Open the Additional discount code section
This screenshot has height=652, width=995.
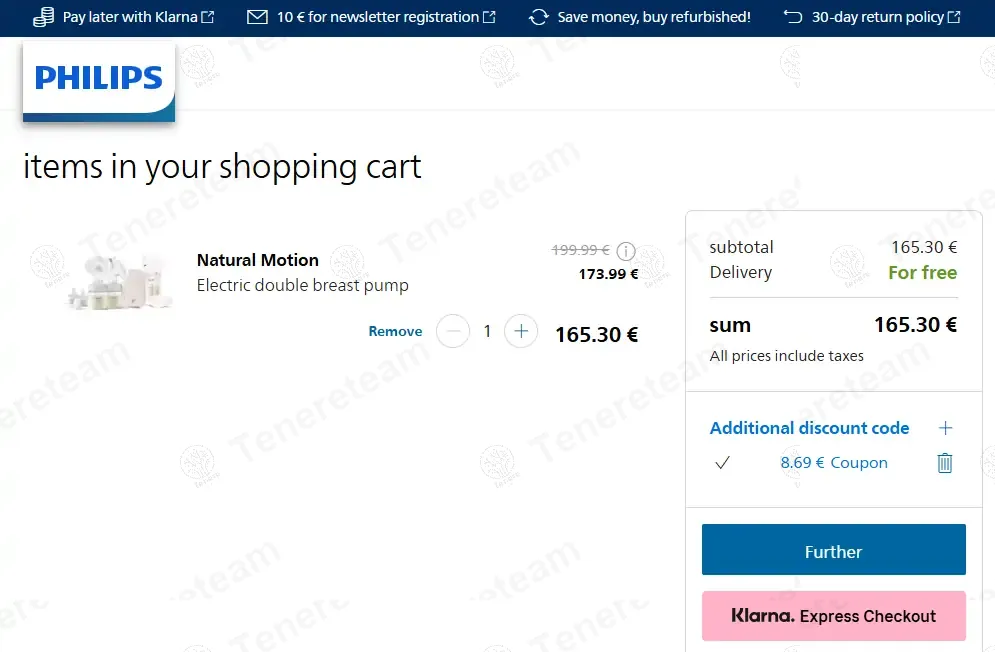[x=810, y=428]
